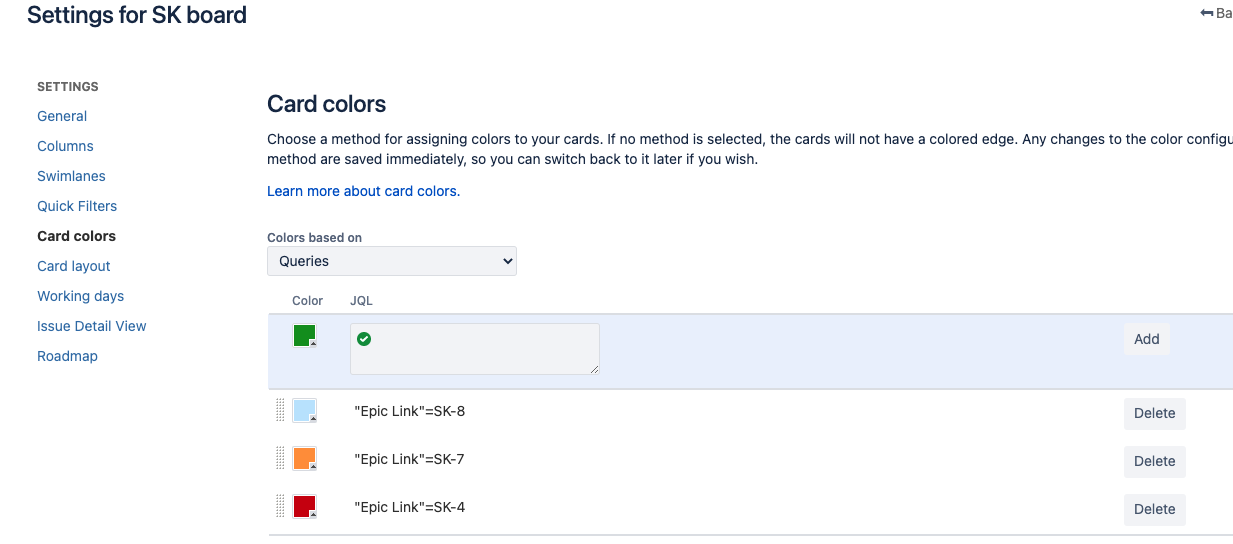This screenshot has width=1233, height=544.
Task: Click the back arrow icon at top right
Action: (x=1206, y=14)
